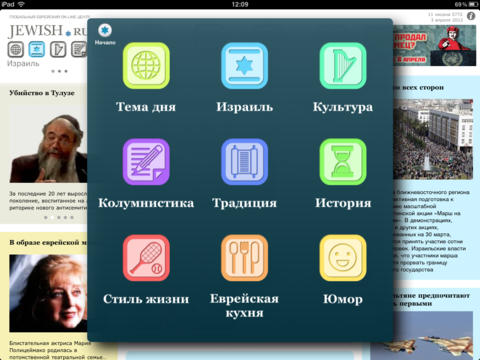This screenshot has height=360, width=480.
Task: Select the Израиль star icon in menu
Action: (244, 66)
